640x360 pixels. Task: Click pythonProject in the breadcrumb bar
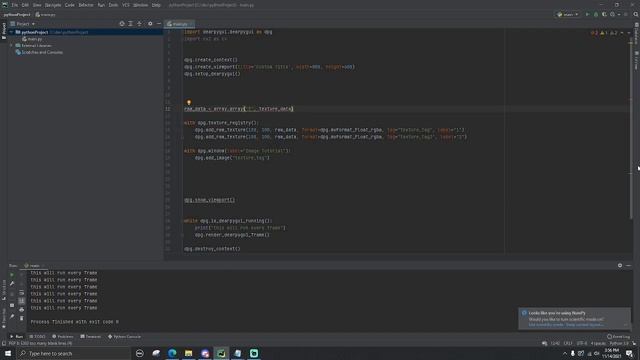tap(17, 14)
